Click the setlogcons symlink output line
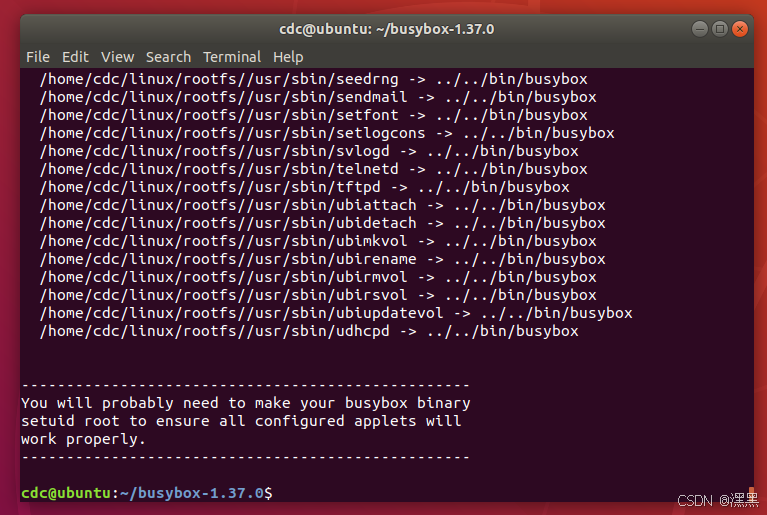Viewport: 767px width, 515px height. click(x=327, y=133)
